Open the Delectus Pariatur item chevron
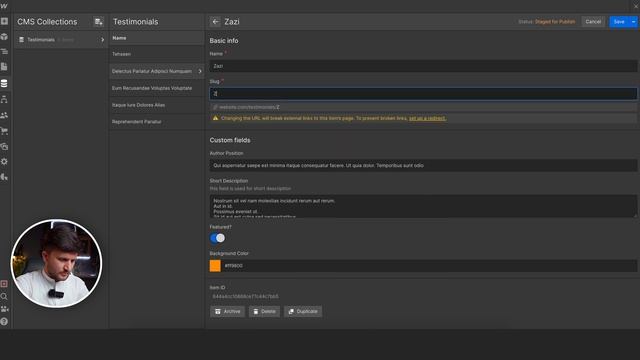Screen dimensions: 640x360 [x=200, y=71]
